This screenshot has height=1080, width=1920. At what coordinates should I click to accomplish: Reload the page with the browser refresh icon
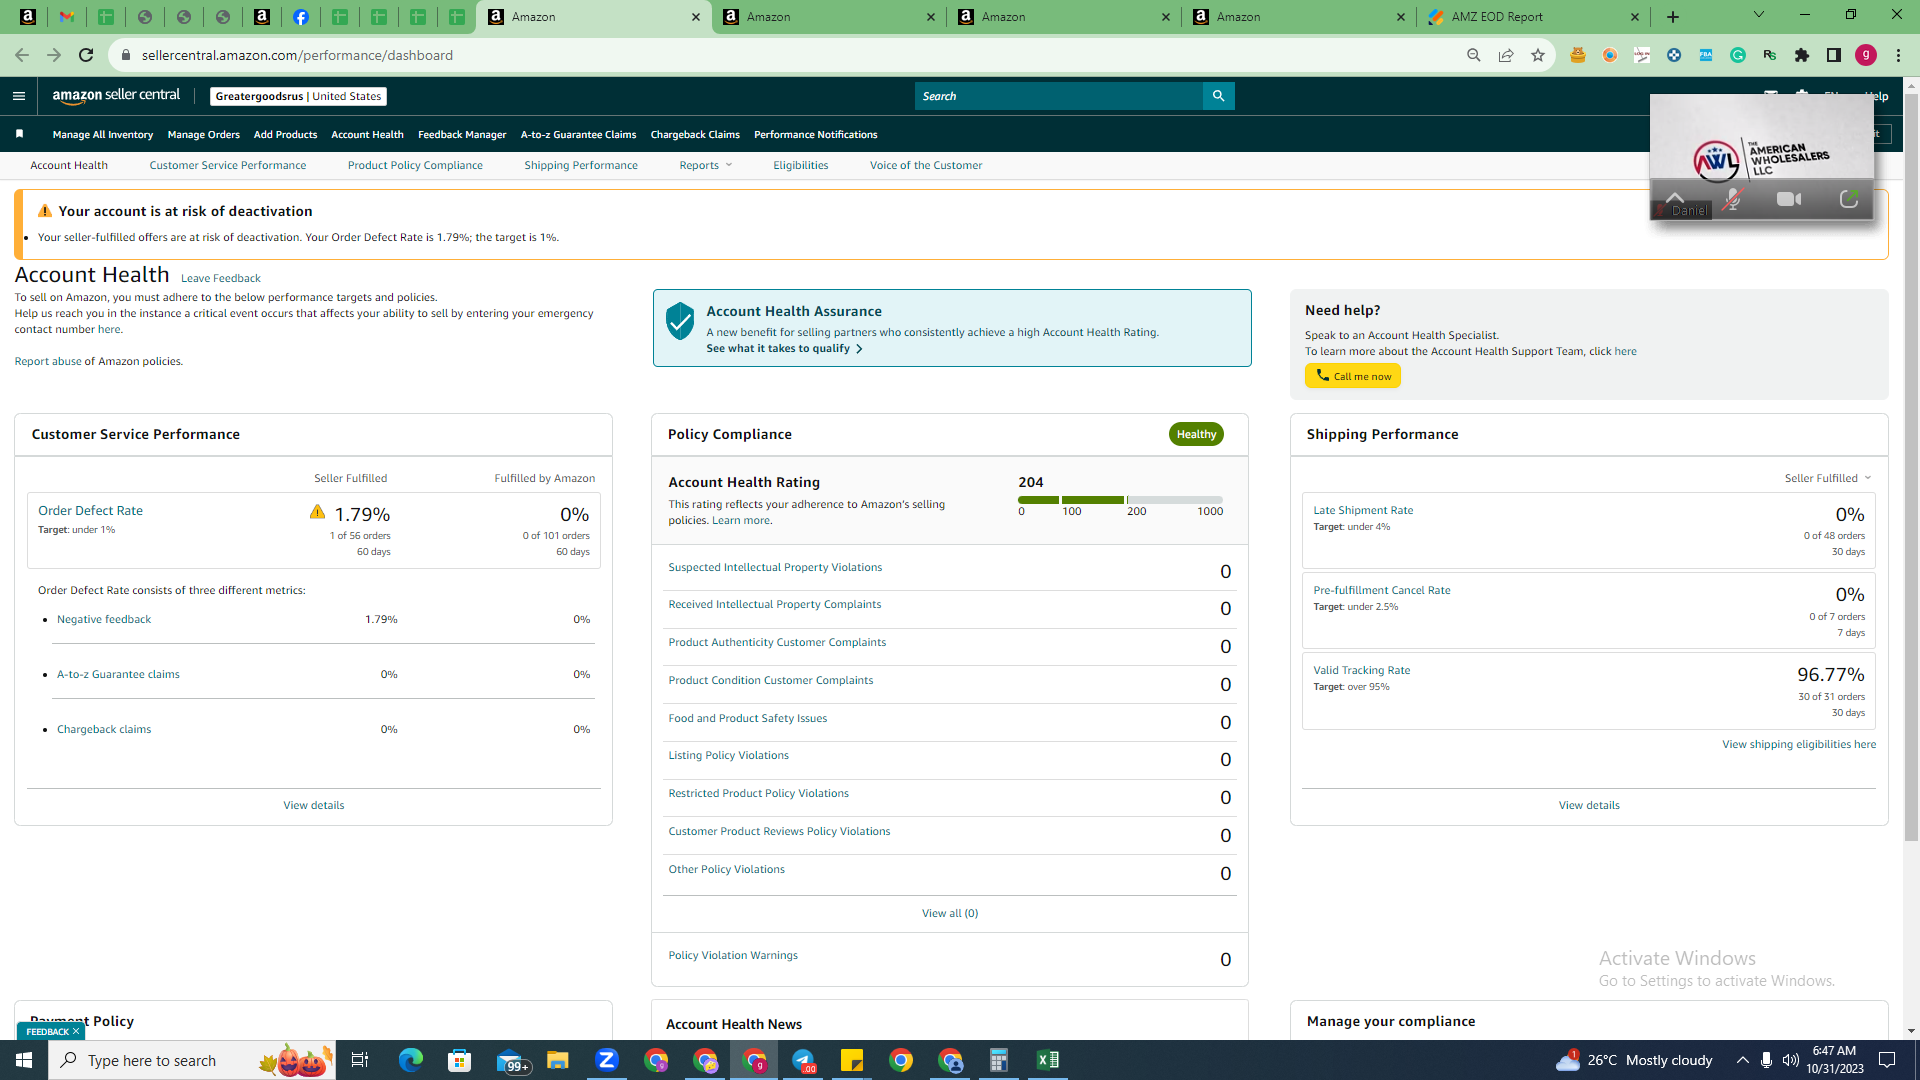[87, 55]
